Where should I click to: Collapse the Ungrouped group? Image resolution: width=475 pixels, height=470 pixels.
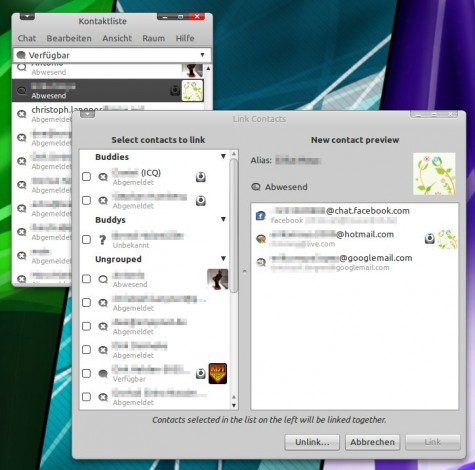tap(223, 258)
